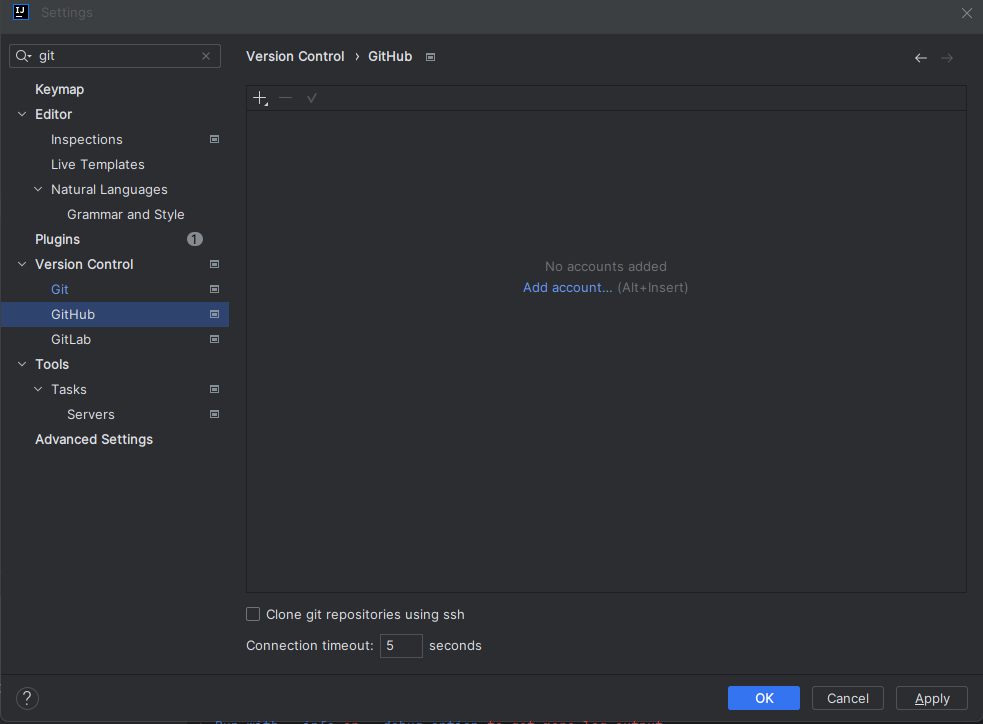This screenshot has width=983, height=724.
Task: Focus the Connection timeout field
Action: point(401,646)
